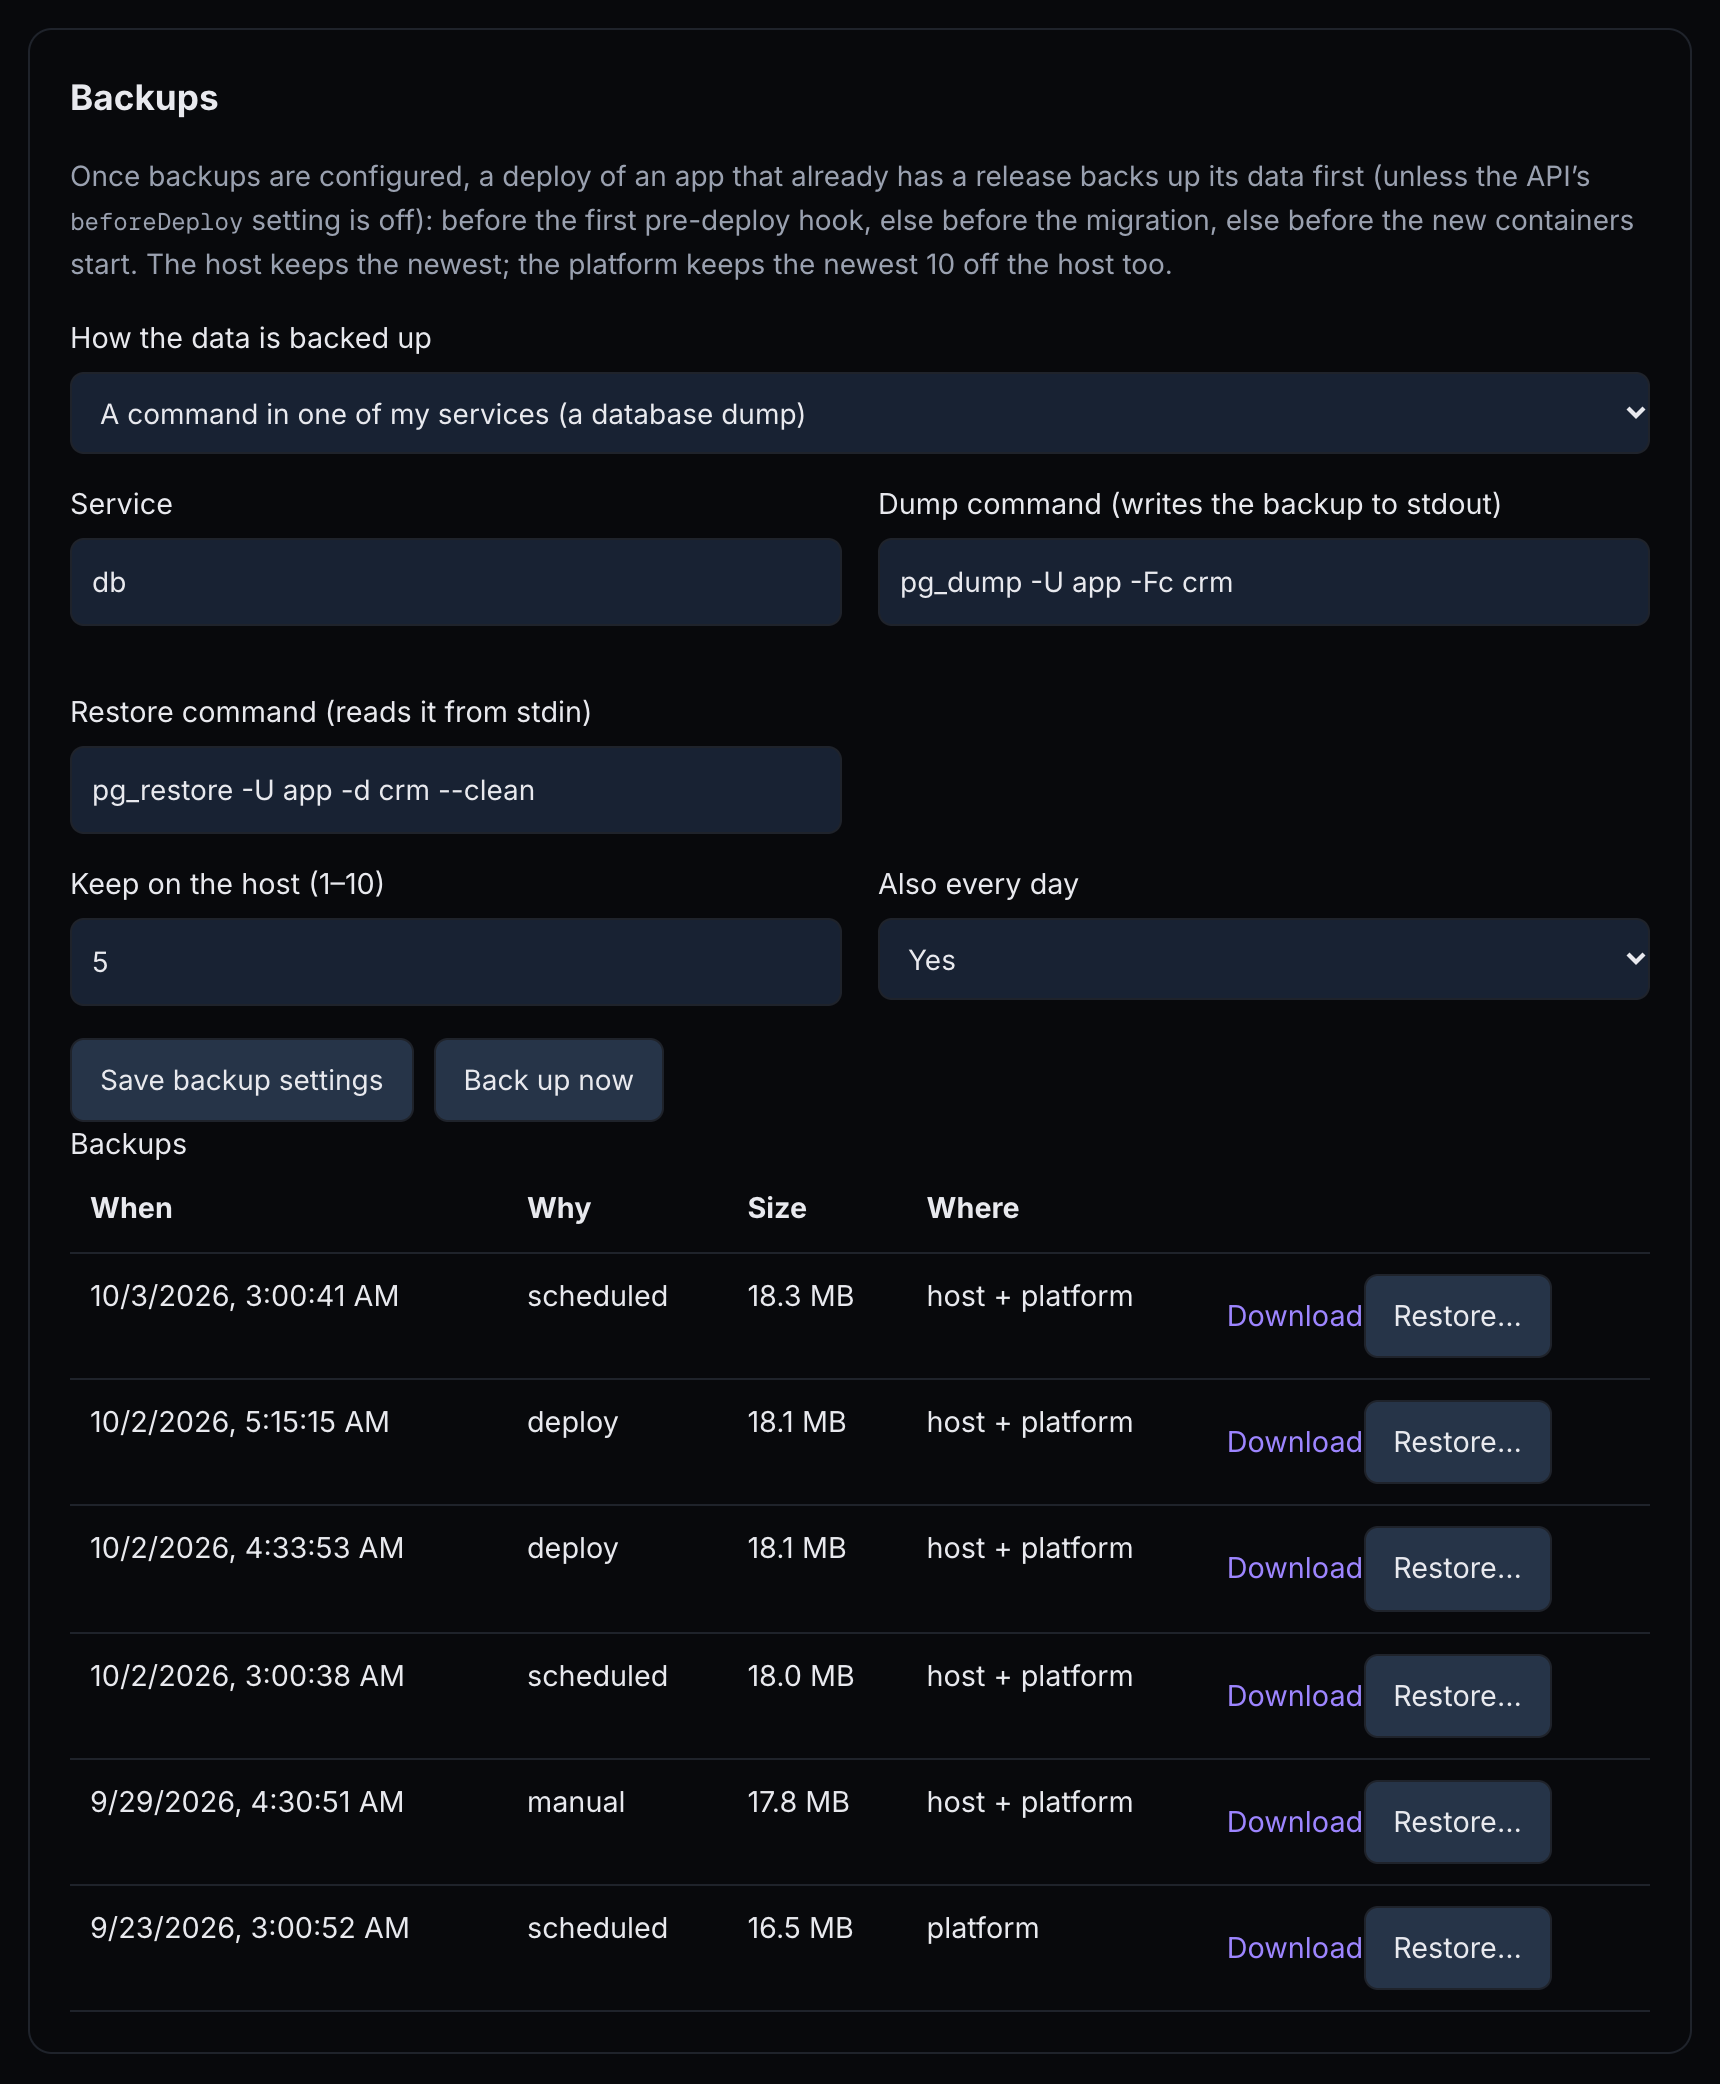
Task: Restore the 10/3/2026 3:00:41 AM backup
Action: point(1457,1316)
